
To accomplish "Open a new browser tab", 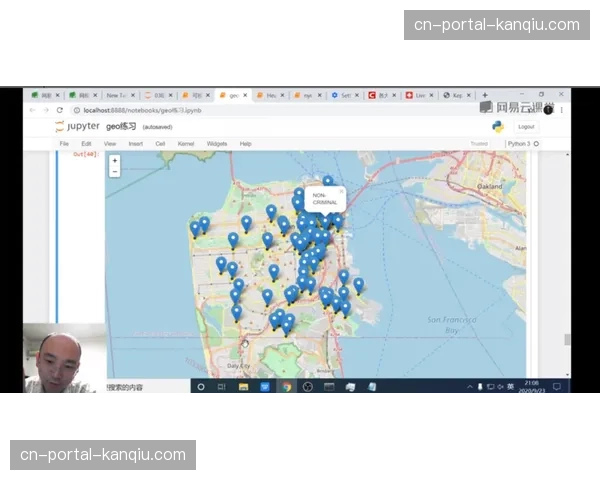I will (x=485, y=95).
